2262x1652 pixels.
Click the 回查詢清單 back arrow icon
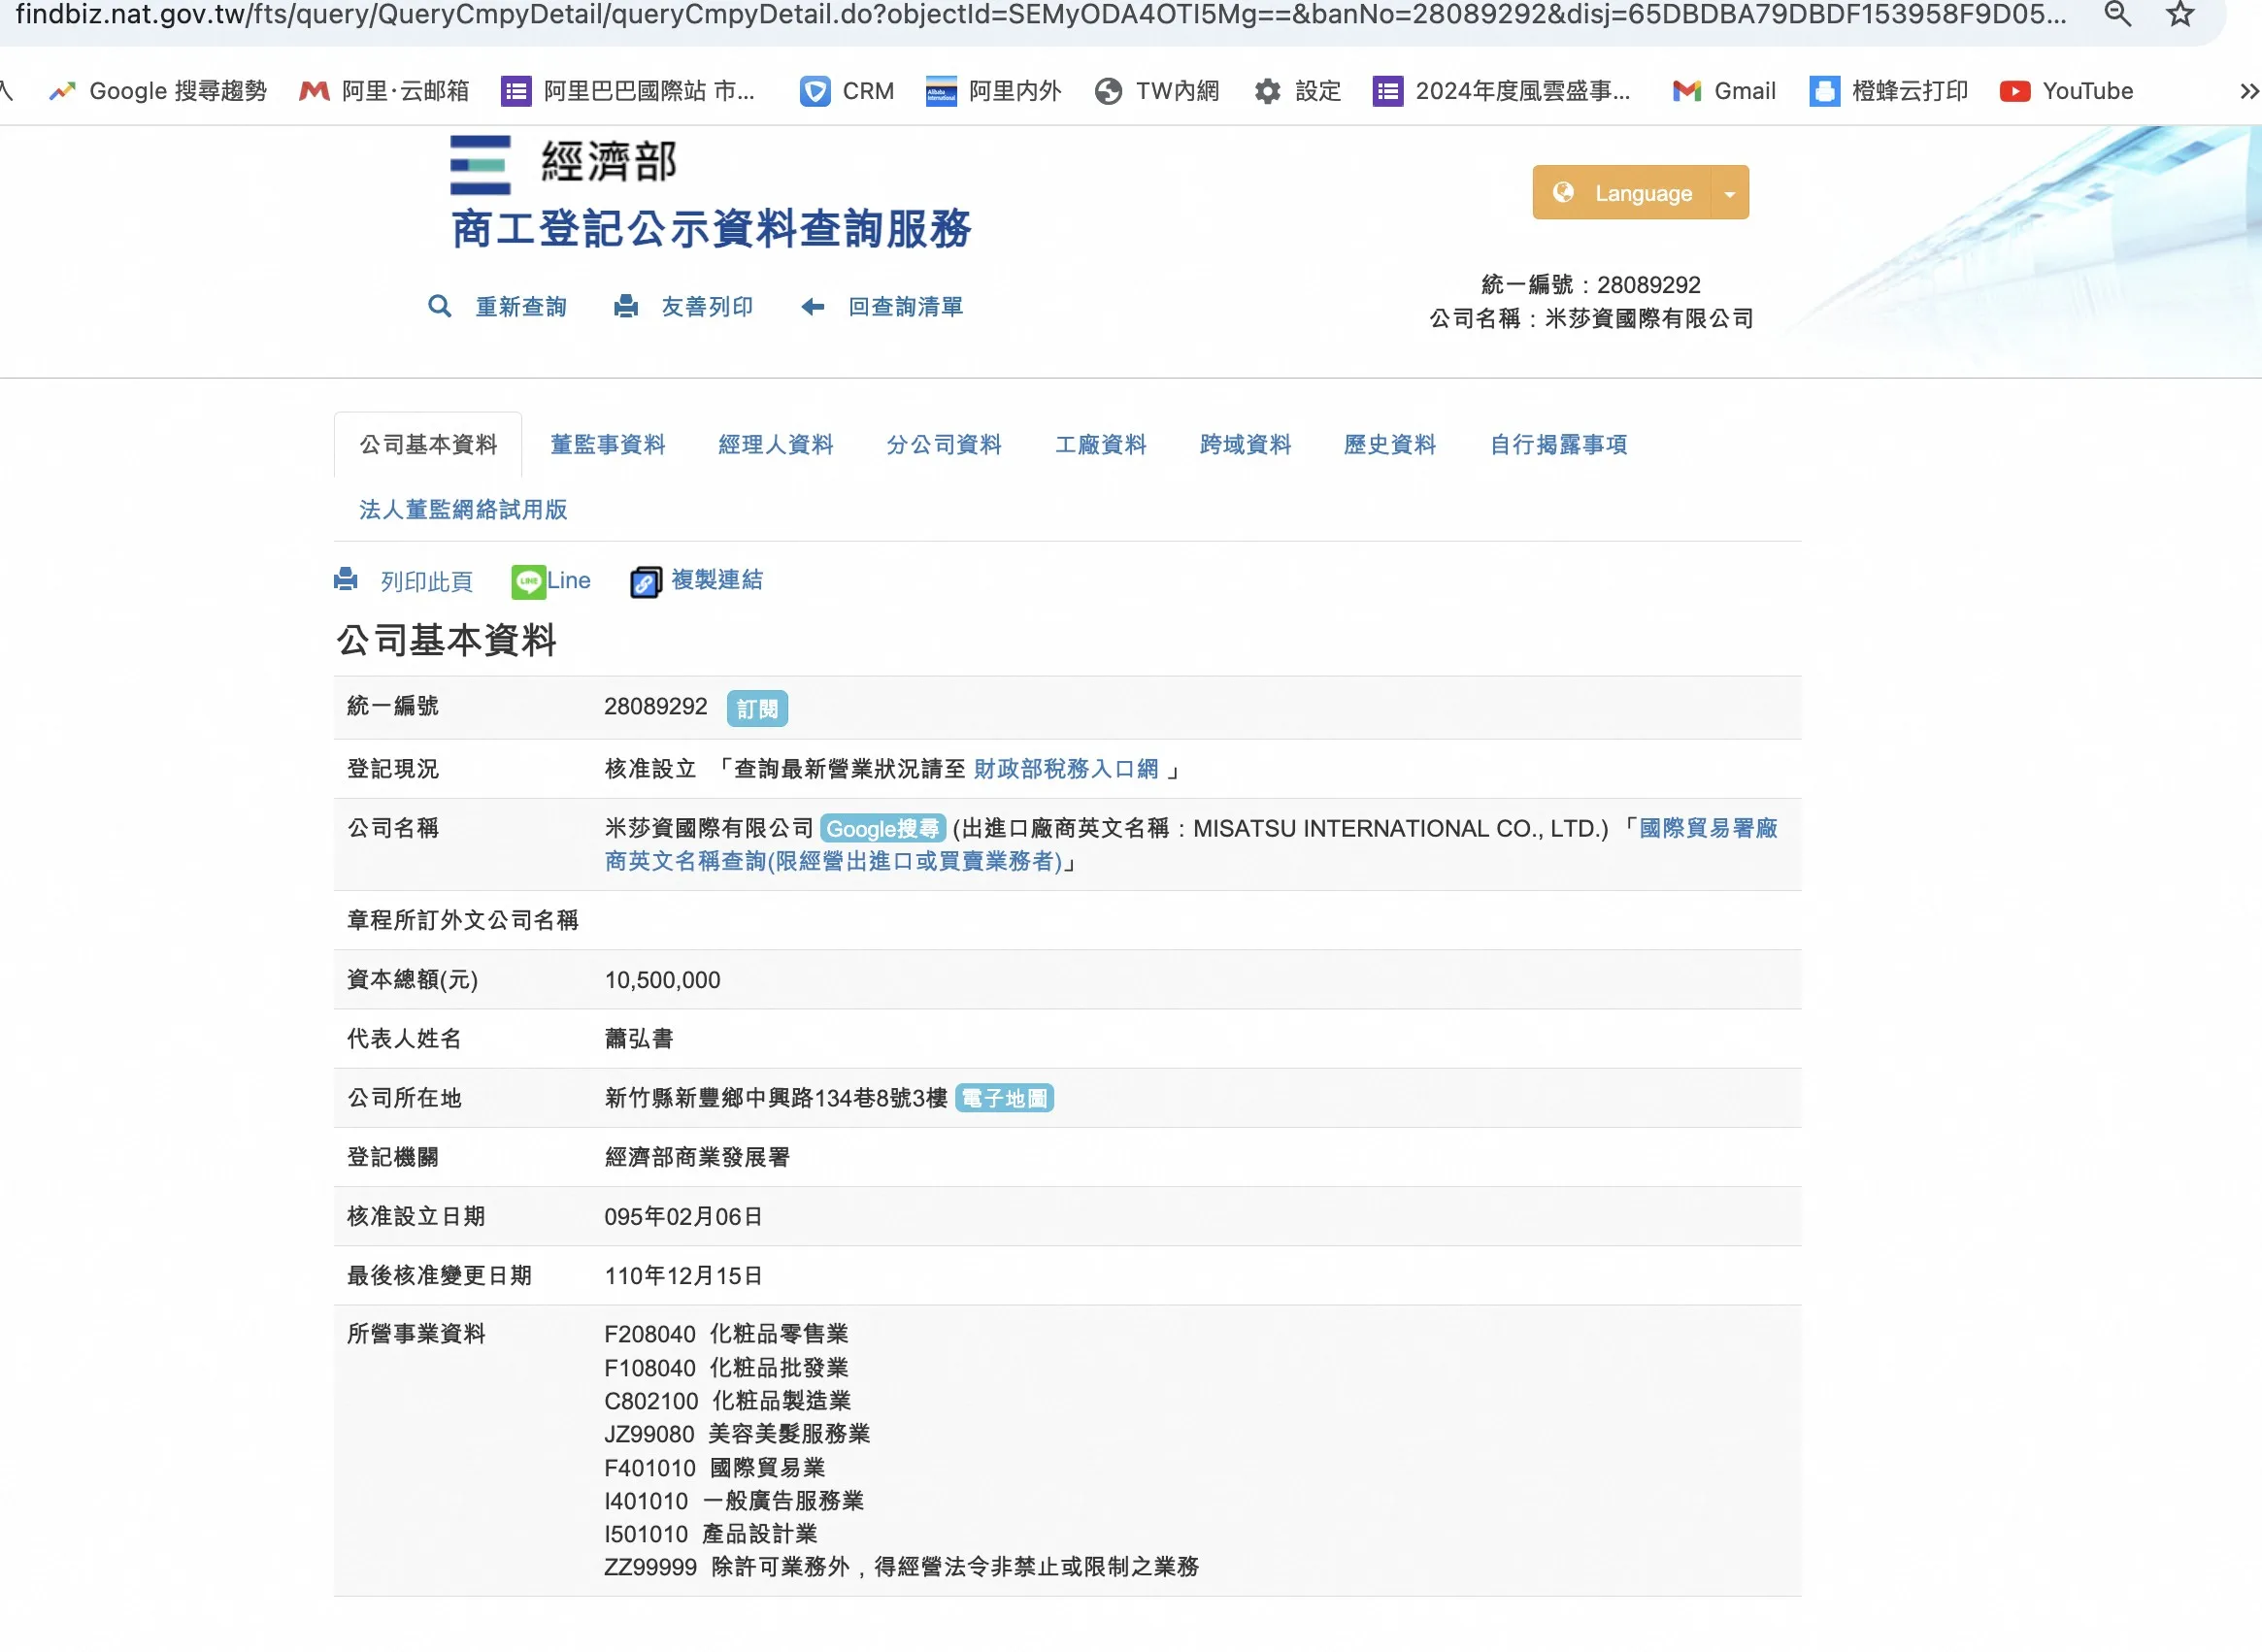tap(812, 306)
